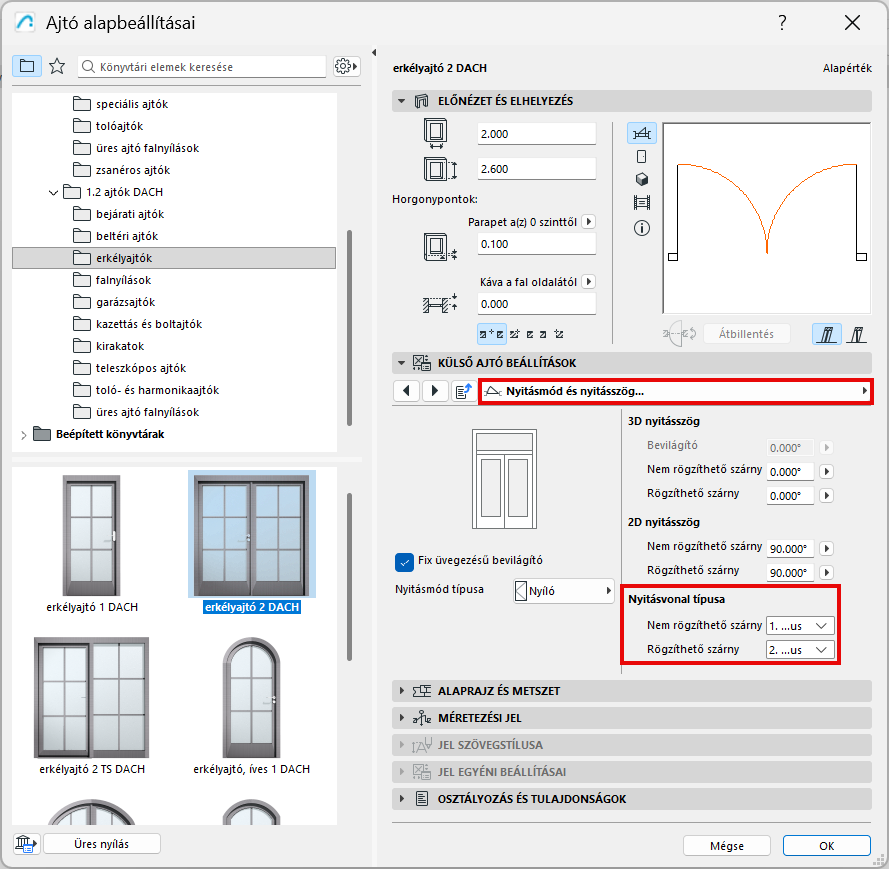Screen dimensions: 889x869
Task: Open library settings gear menu
Action: pos(346,66)
